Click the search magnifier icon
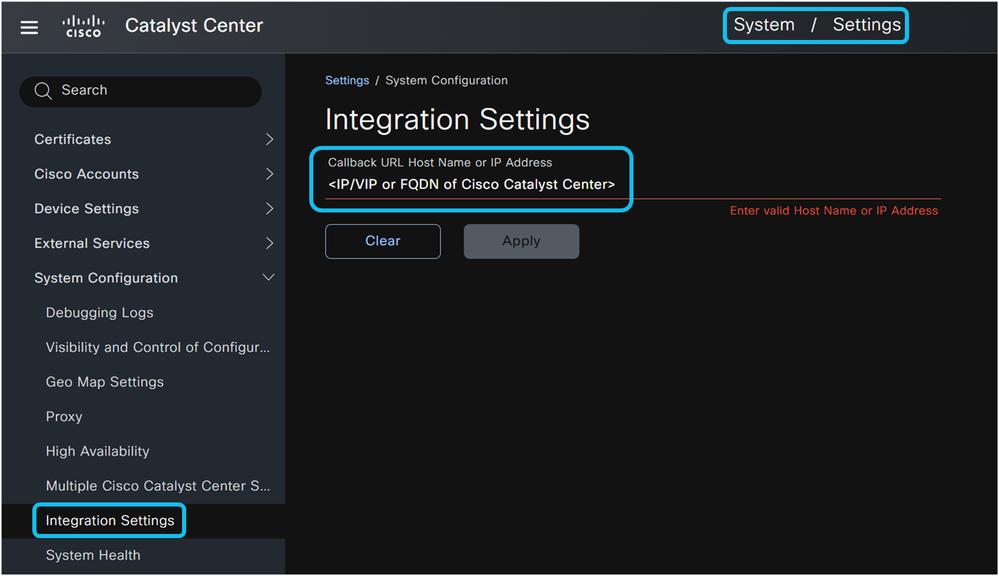This screenshot has width=999, height=576. tap(42, 90)
